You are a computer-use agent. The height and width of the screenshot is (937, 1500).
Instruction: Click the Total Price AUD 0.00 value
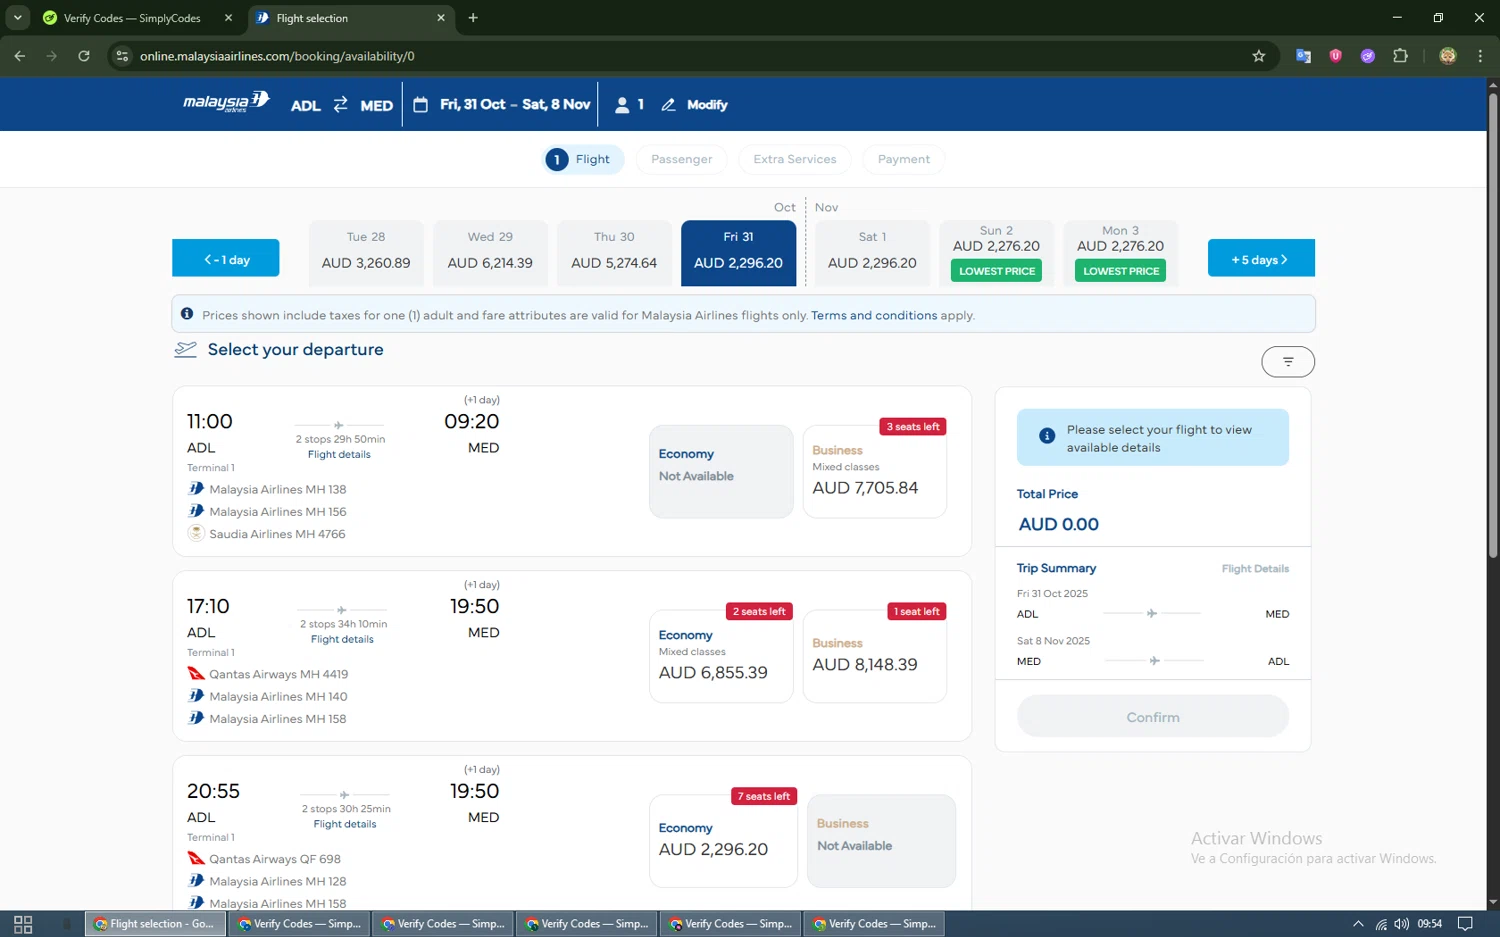[x=1059, y=525]
